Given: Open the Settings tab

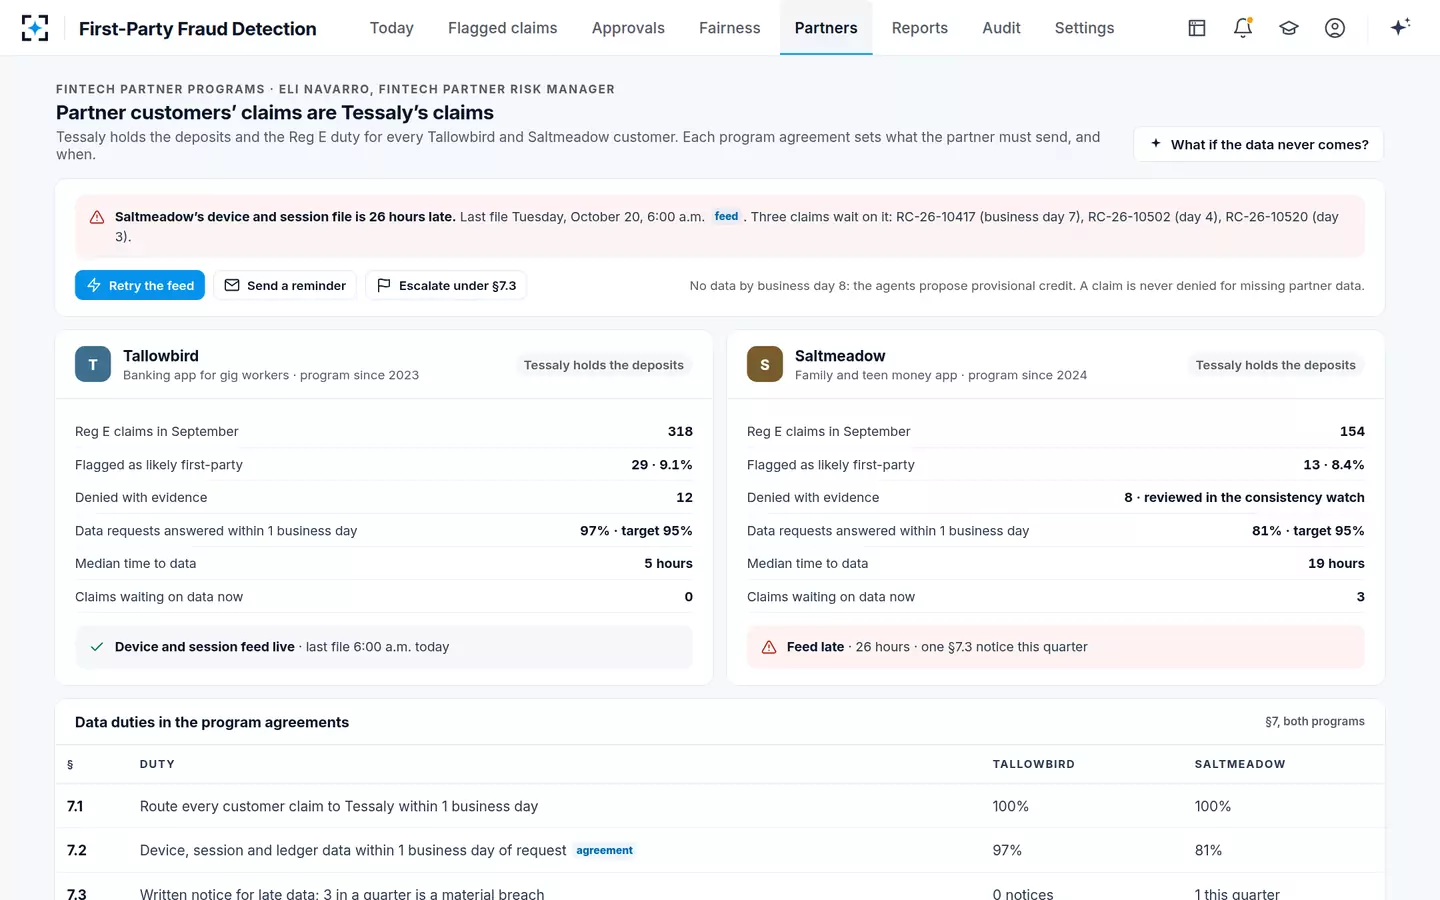Looking at the screenshot, I should 1084,28.
